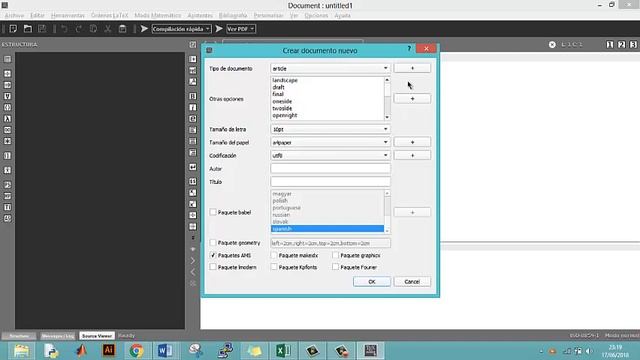Image resolution: width=640 pixels, height=360 pixels.
Task: Click the volume icon in system tray
Action: click(589, 351)
